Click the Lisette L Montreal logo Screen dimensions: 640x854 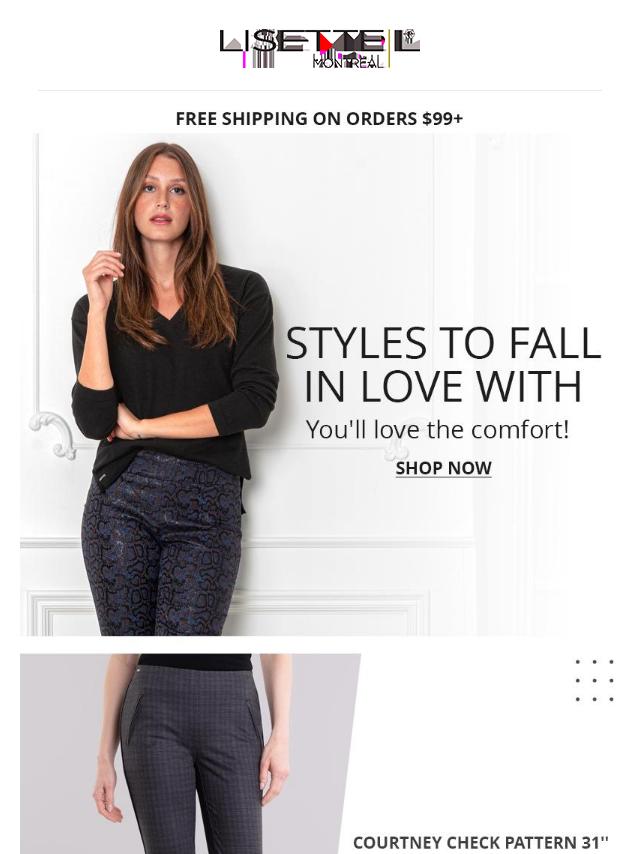coord(320,48)
